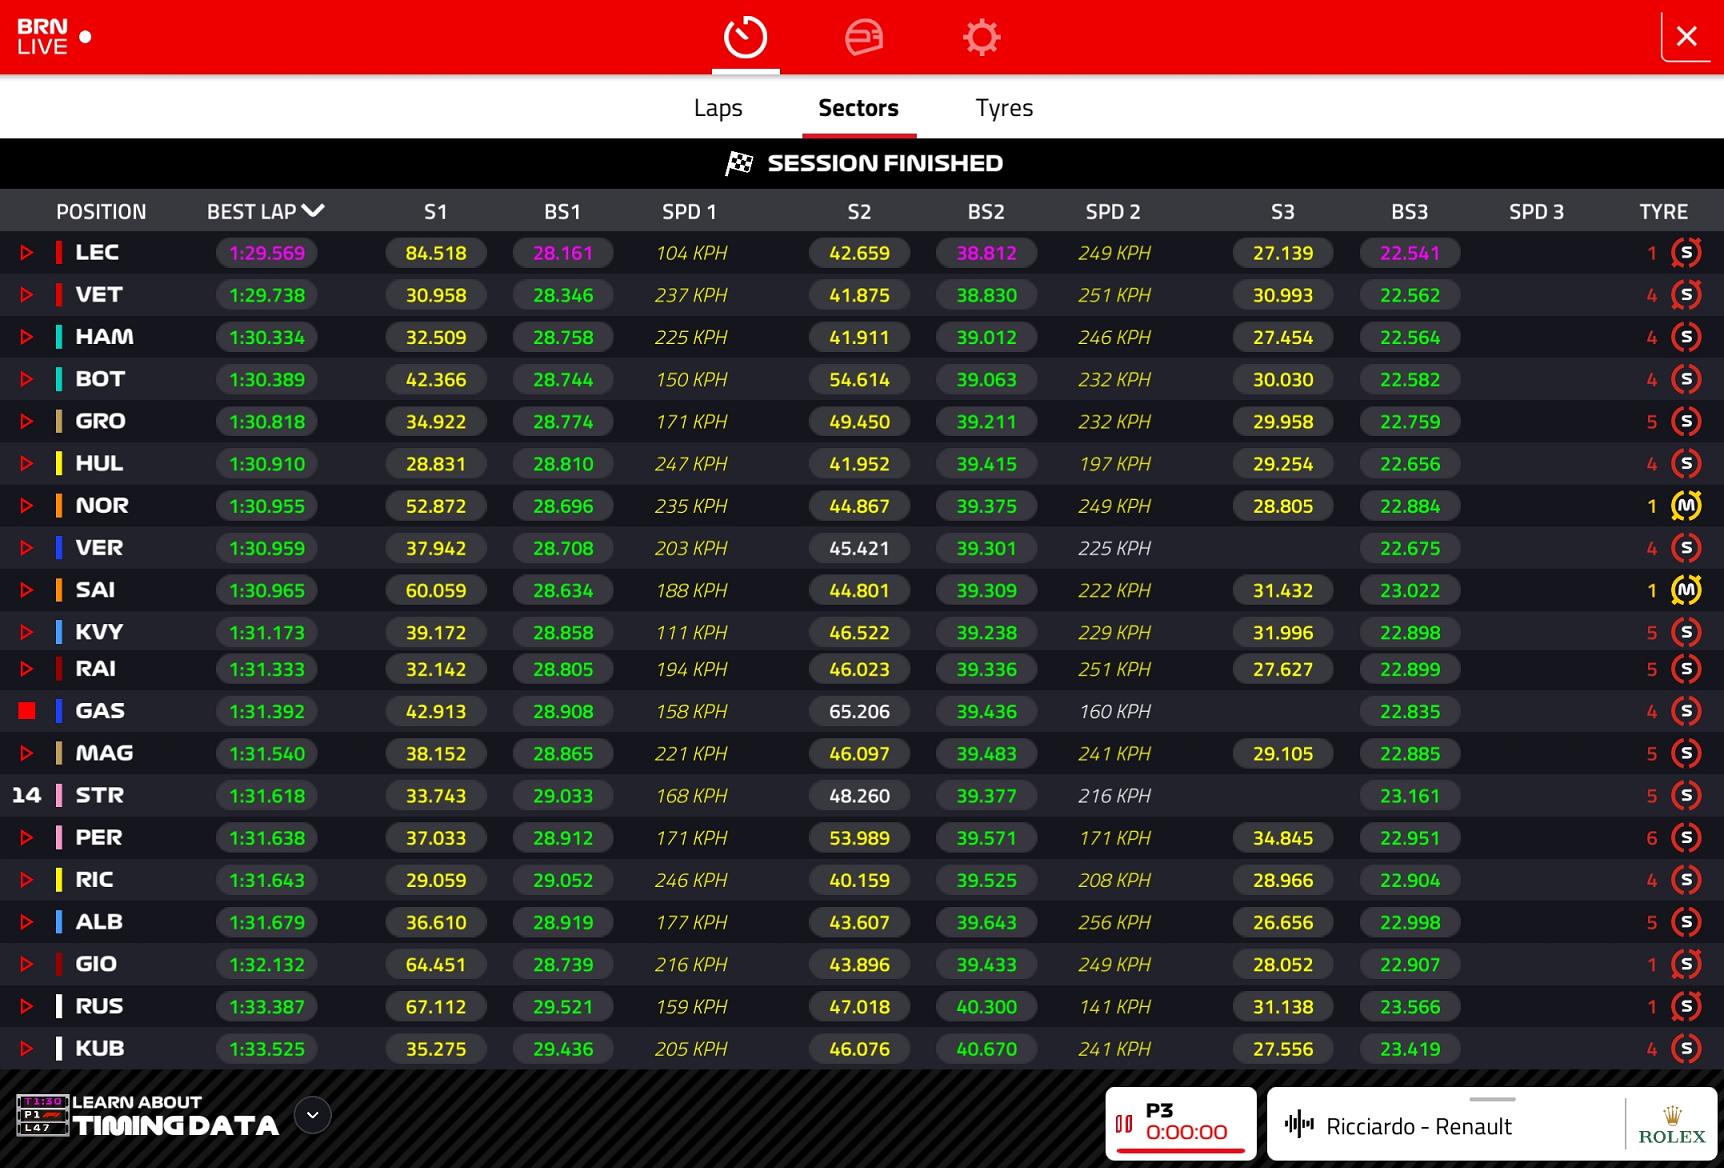Screen dimensions: 1724x1168
Task: Click SAI's medium tyre icon
Action: tap(1686, 590)
